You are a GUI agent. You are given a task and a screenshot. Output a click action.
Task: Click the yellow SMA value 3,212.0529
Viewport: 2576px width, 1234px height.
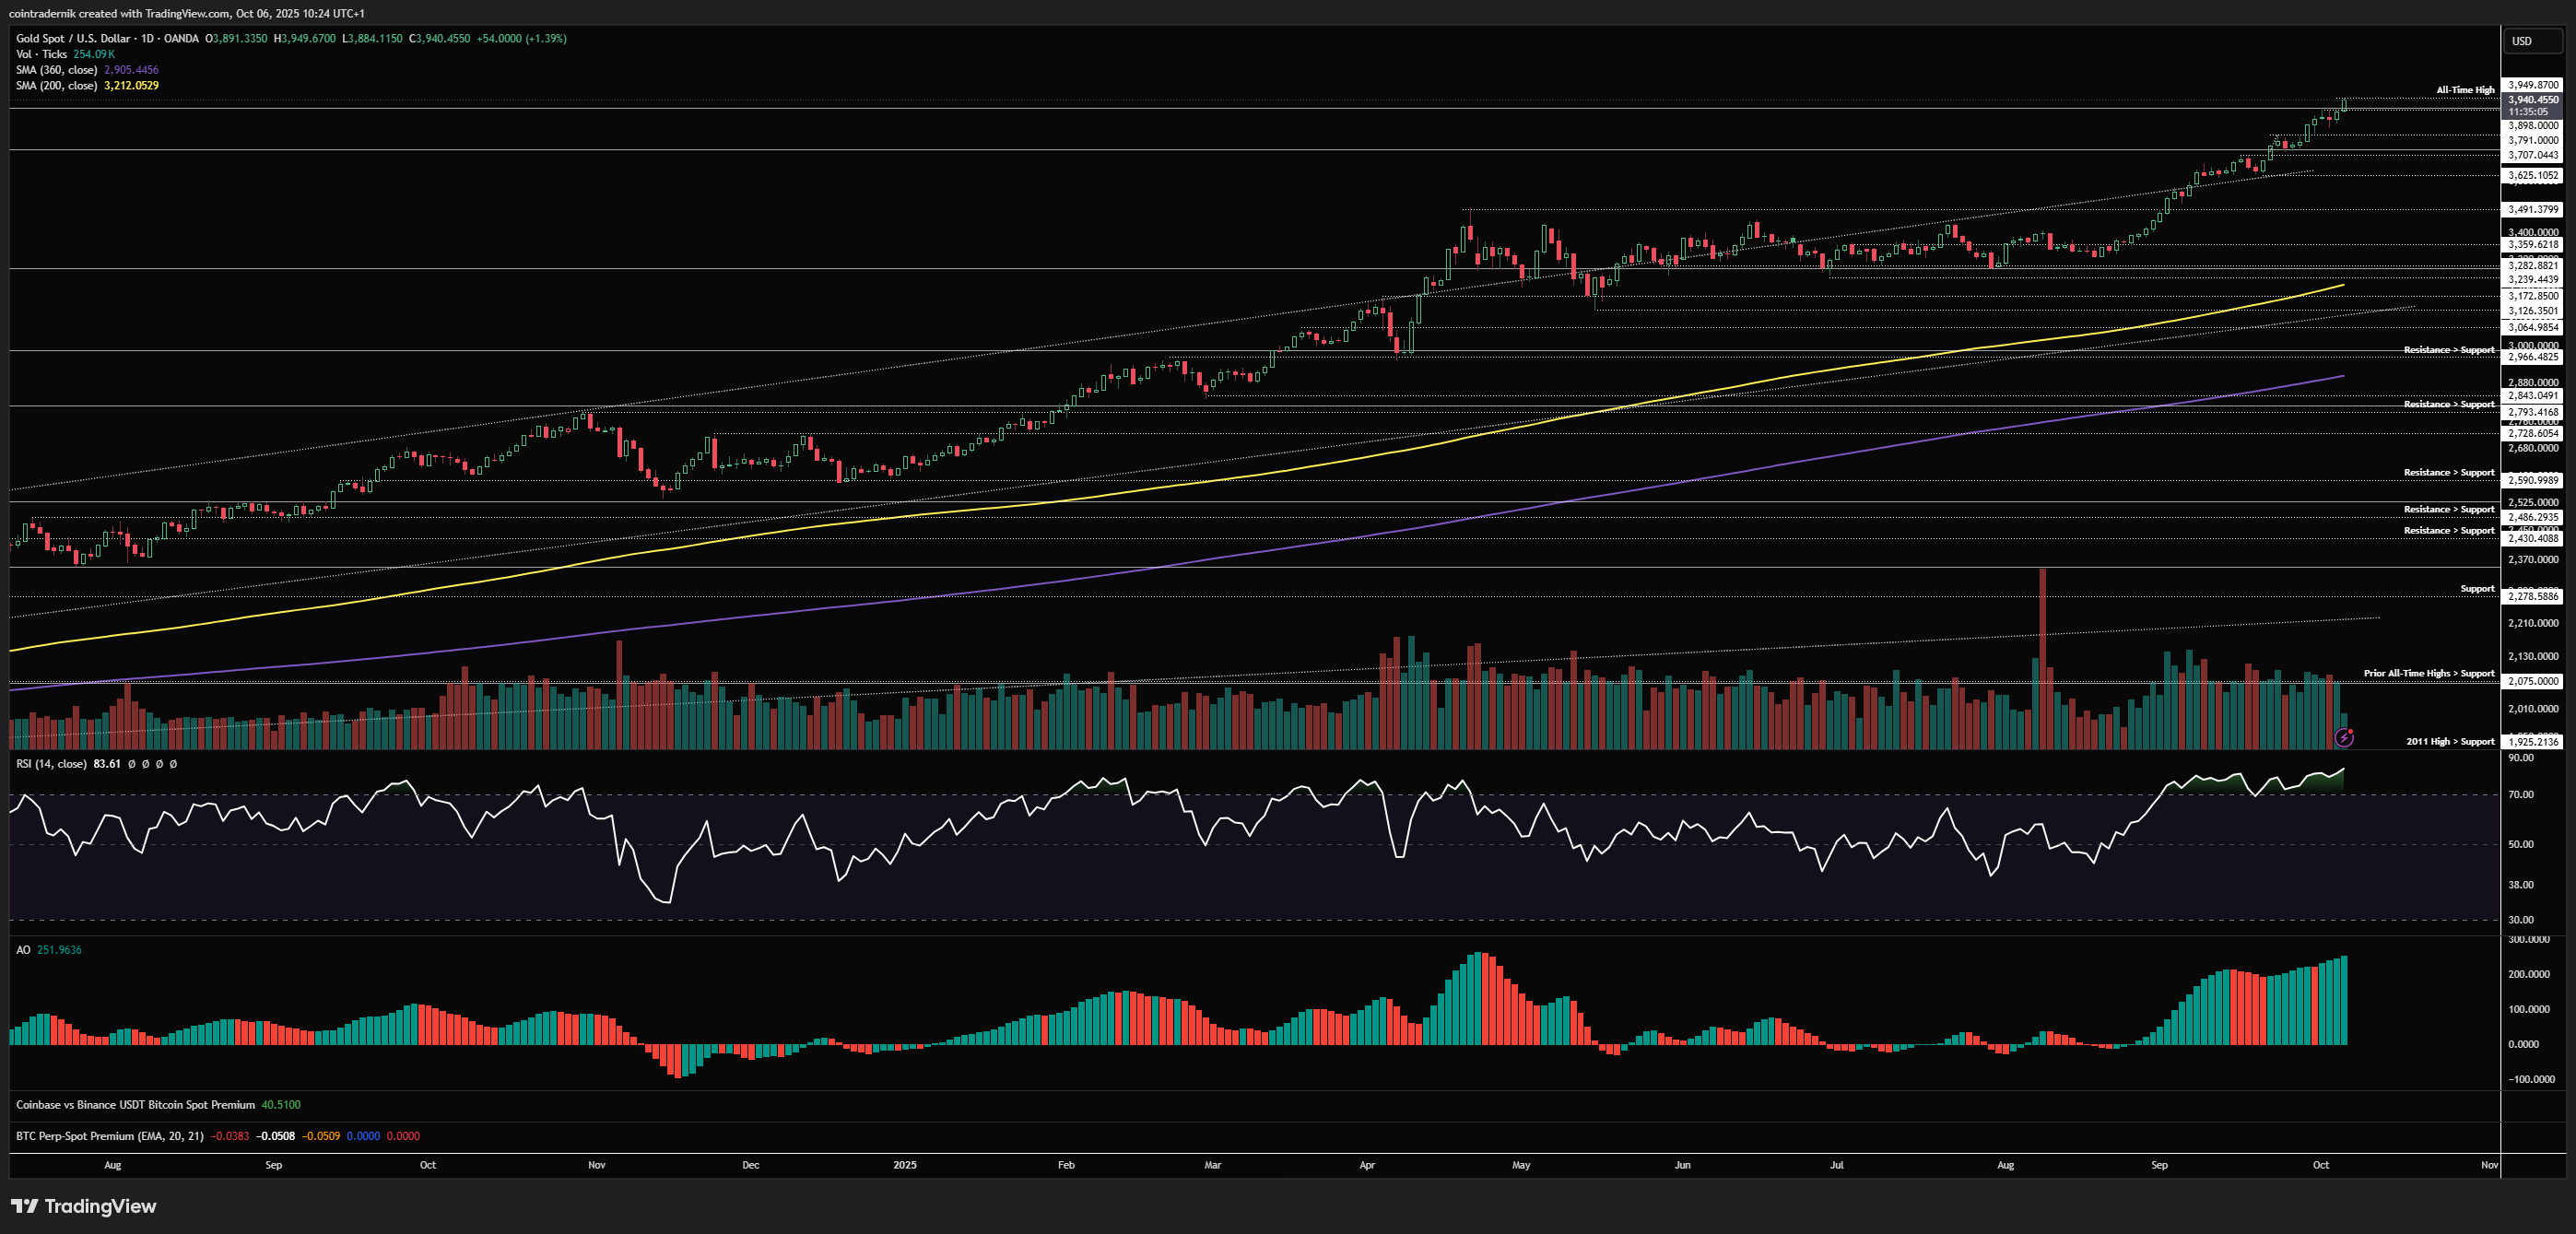coord(131,86)
